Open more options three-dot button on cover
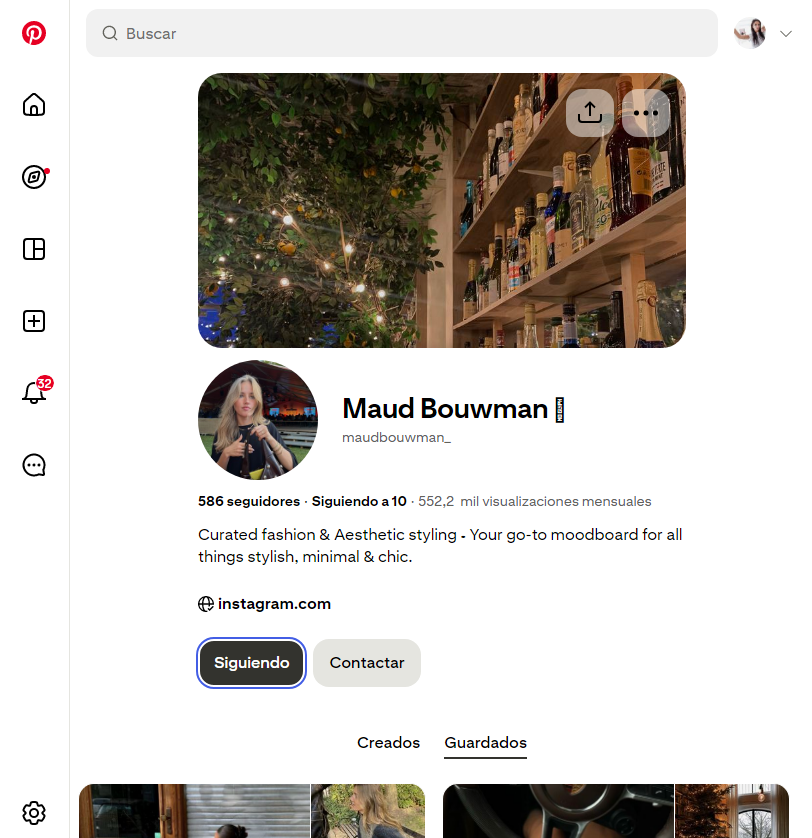The image size is (812, 838). click(646, 113)
